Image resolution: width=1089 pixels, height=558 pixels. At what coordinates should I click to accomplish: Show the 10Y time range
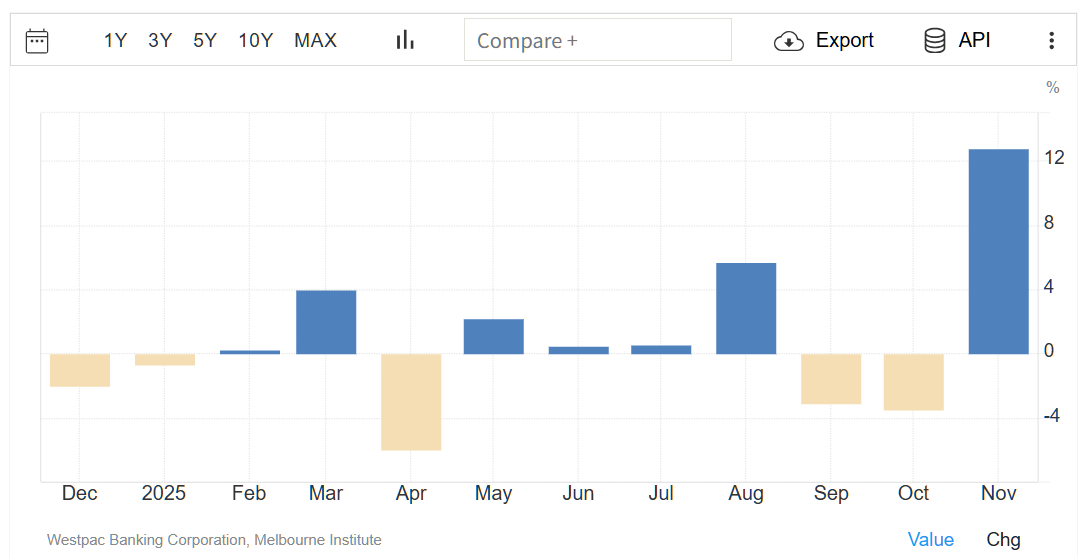[255, 41]
